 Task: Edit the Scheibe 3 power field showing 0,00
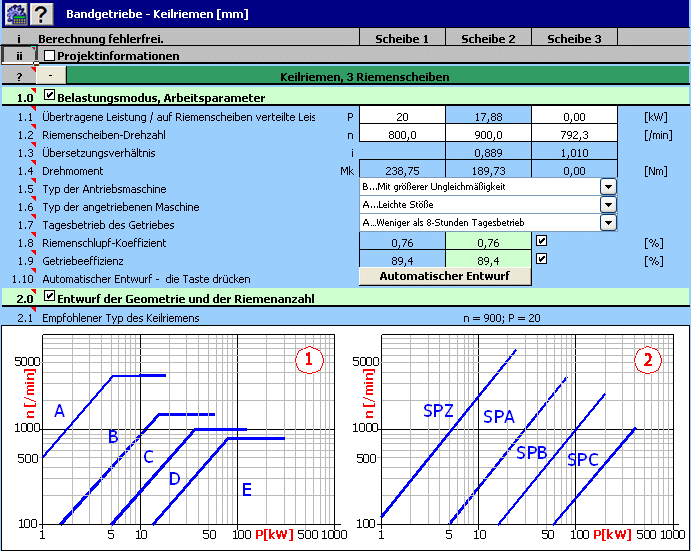click(x=574, y=116)
